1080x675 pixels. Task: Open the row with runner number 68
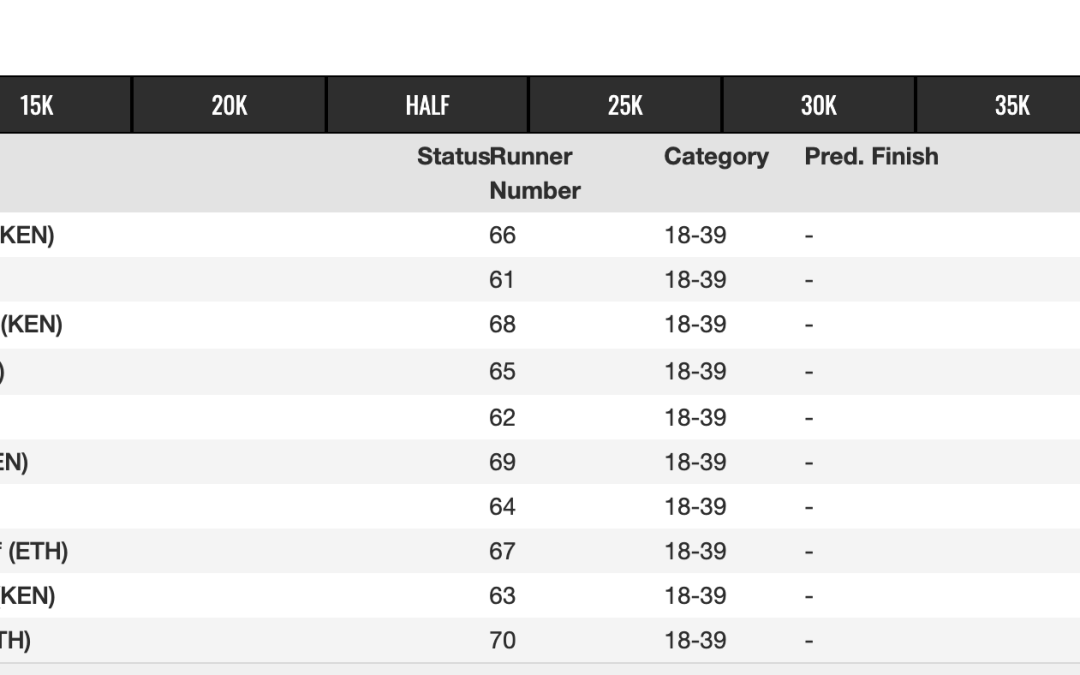[x=502, y=325]
